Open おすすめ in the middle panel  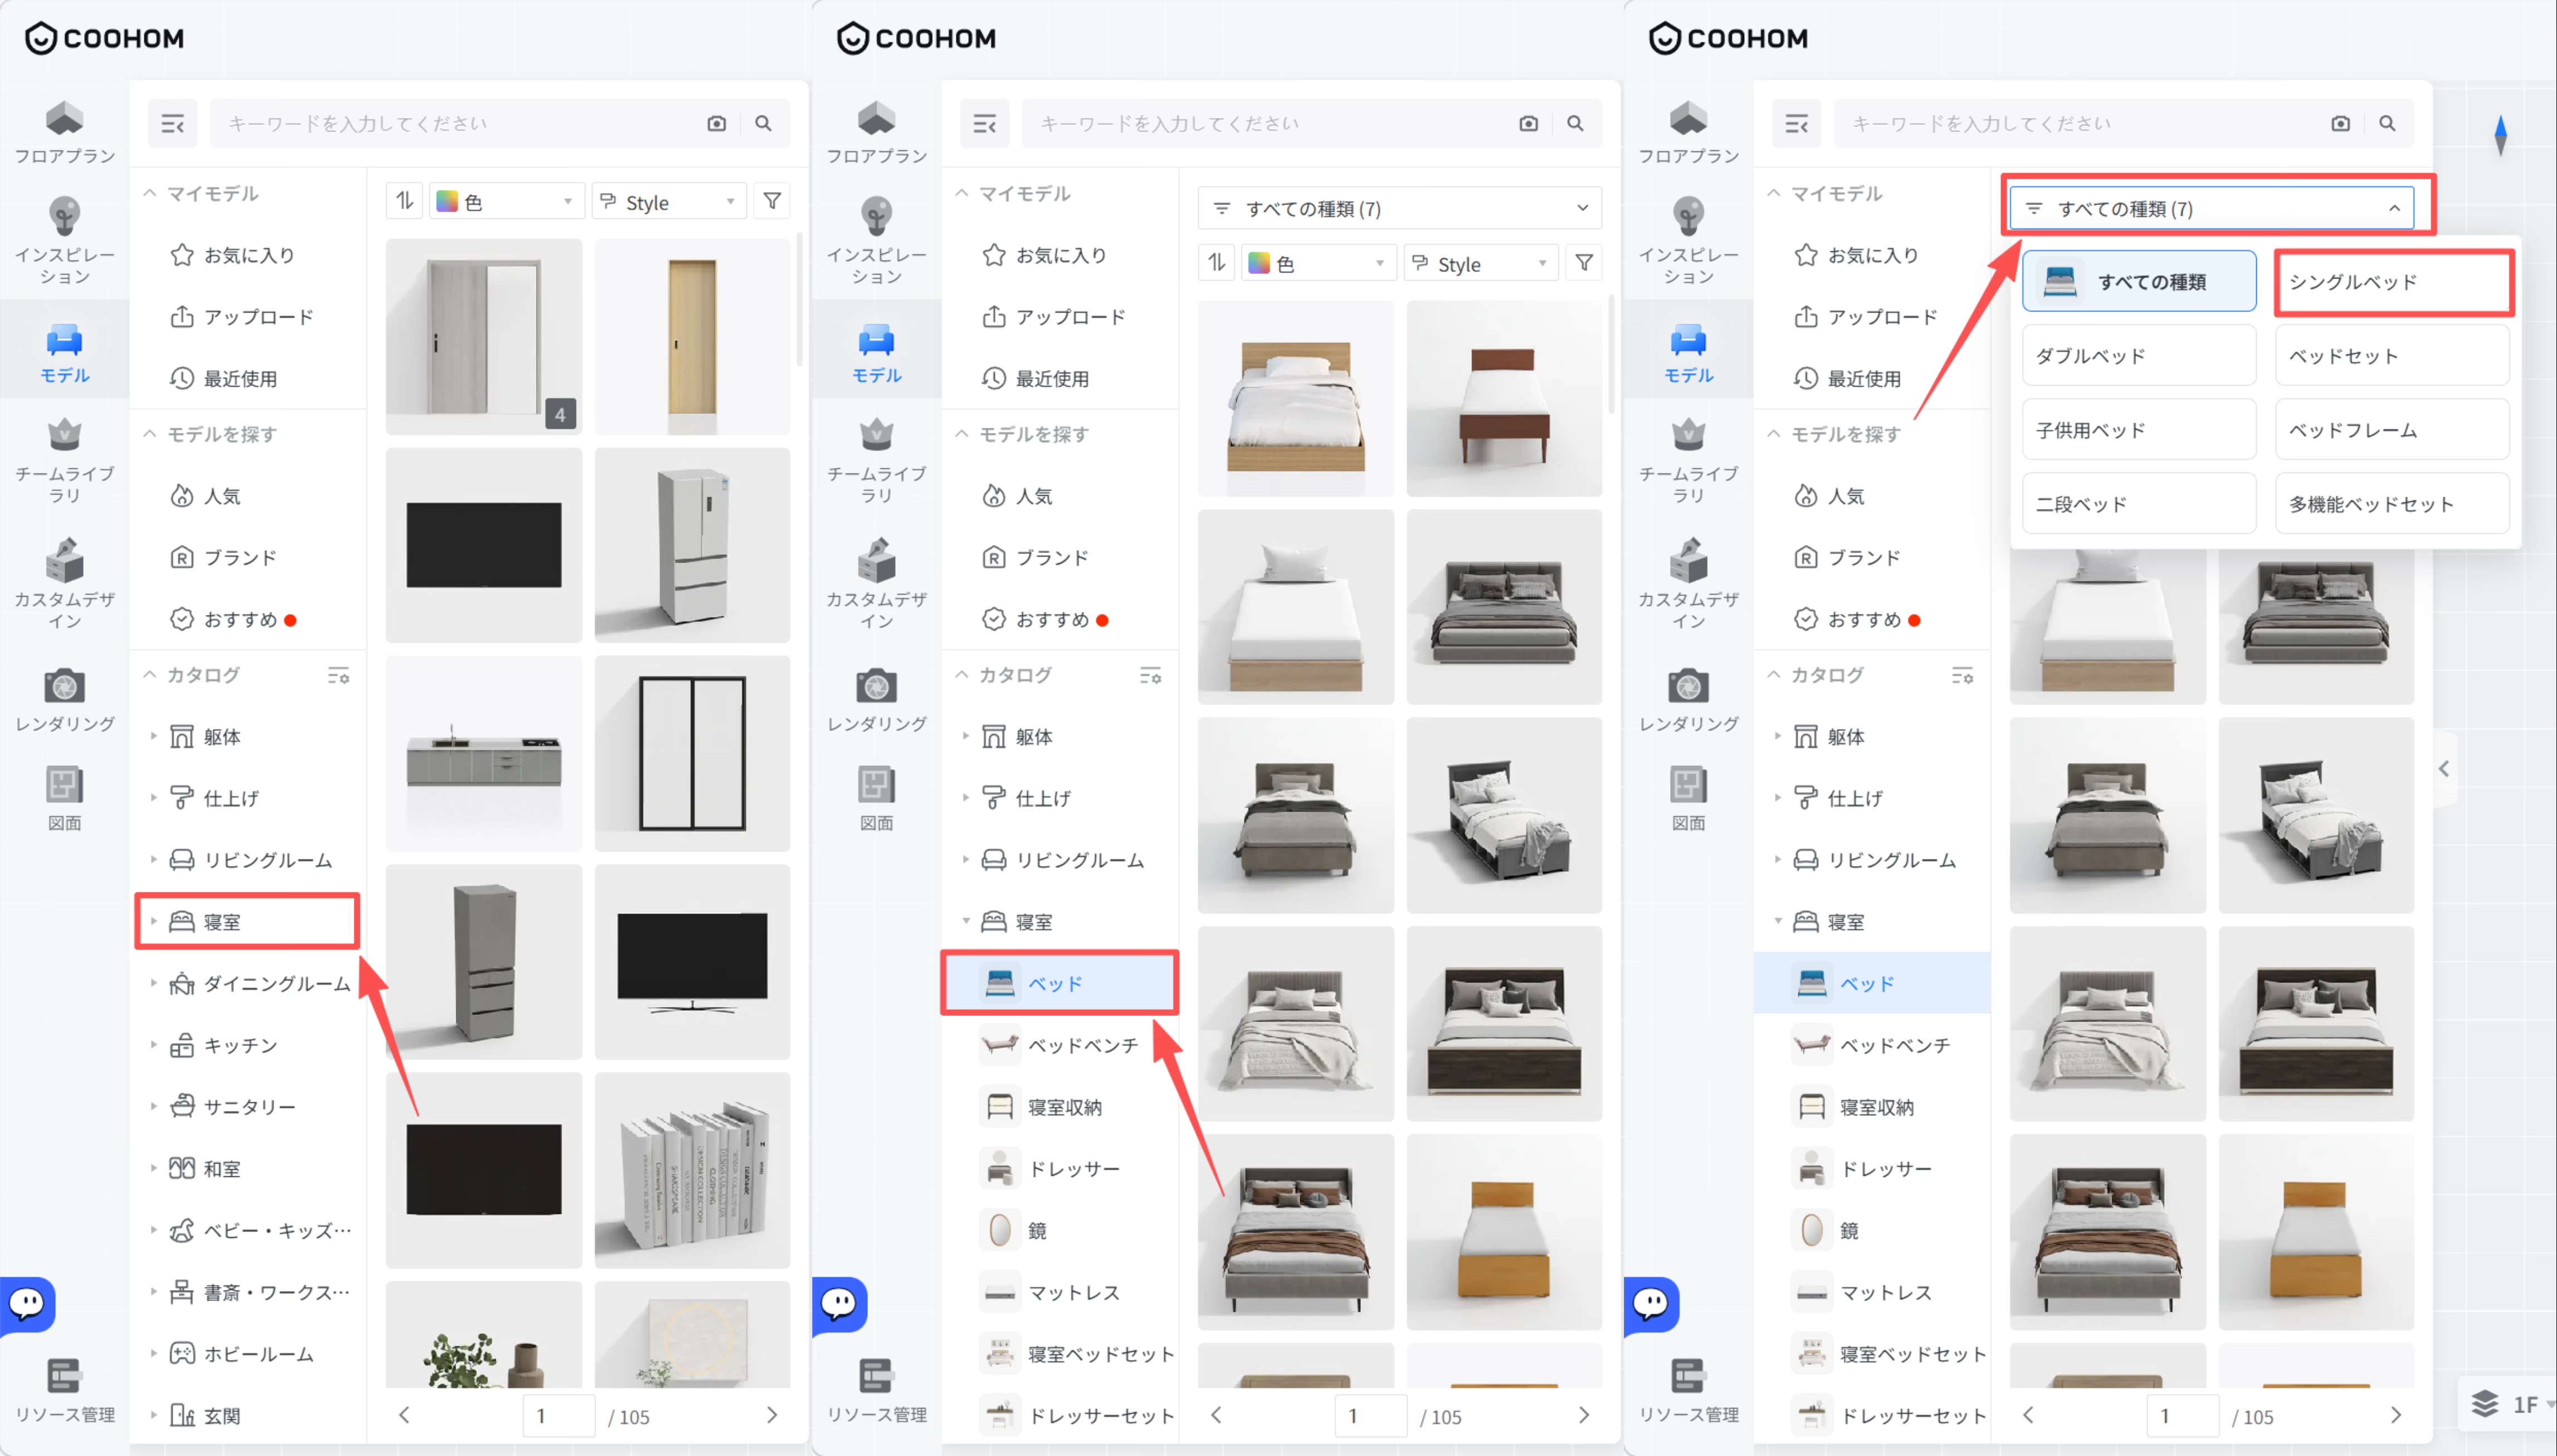point(1059,619)
